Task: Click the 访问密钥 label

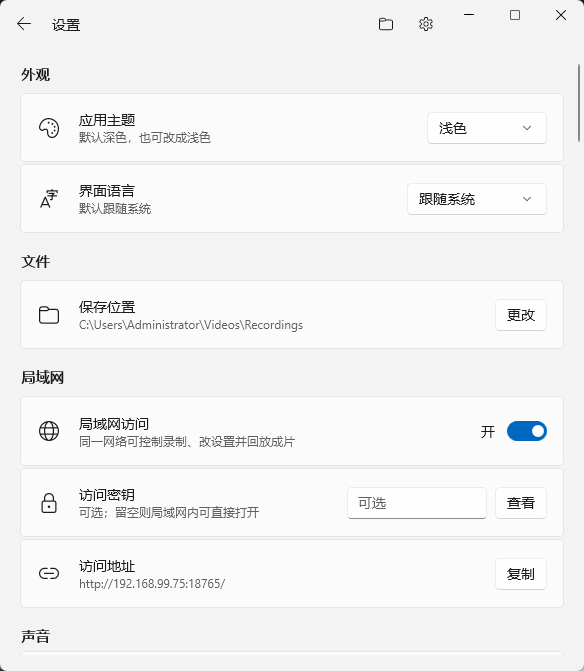Action: (107, 495)
